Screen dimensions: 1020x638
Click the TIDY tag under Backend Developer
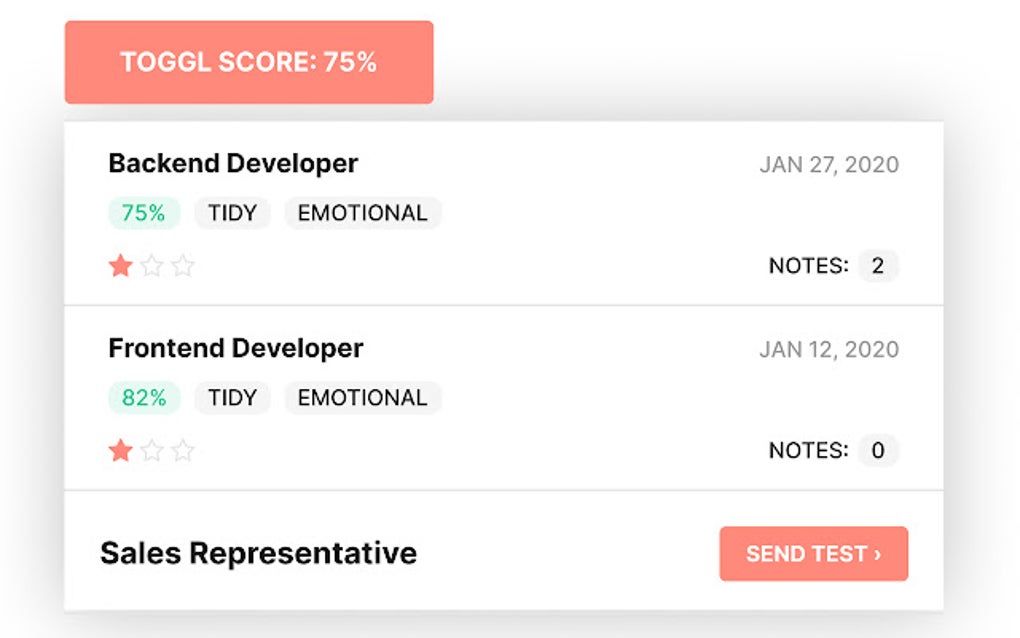coord(233,213)
